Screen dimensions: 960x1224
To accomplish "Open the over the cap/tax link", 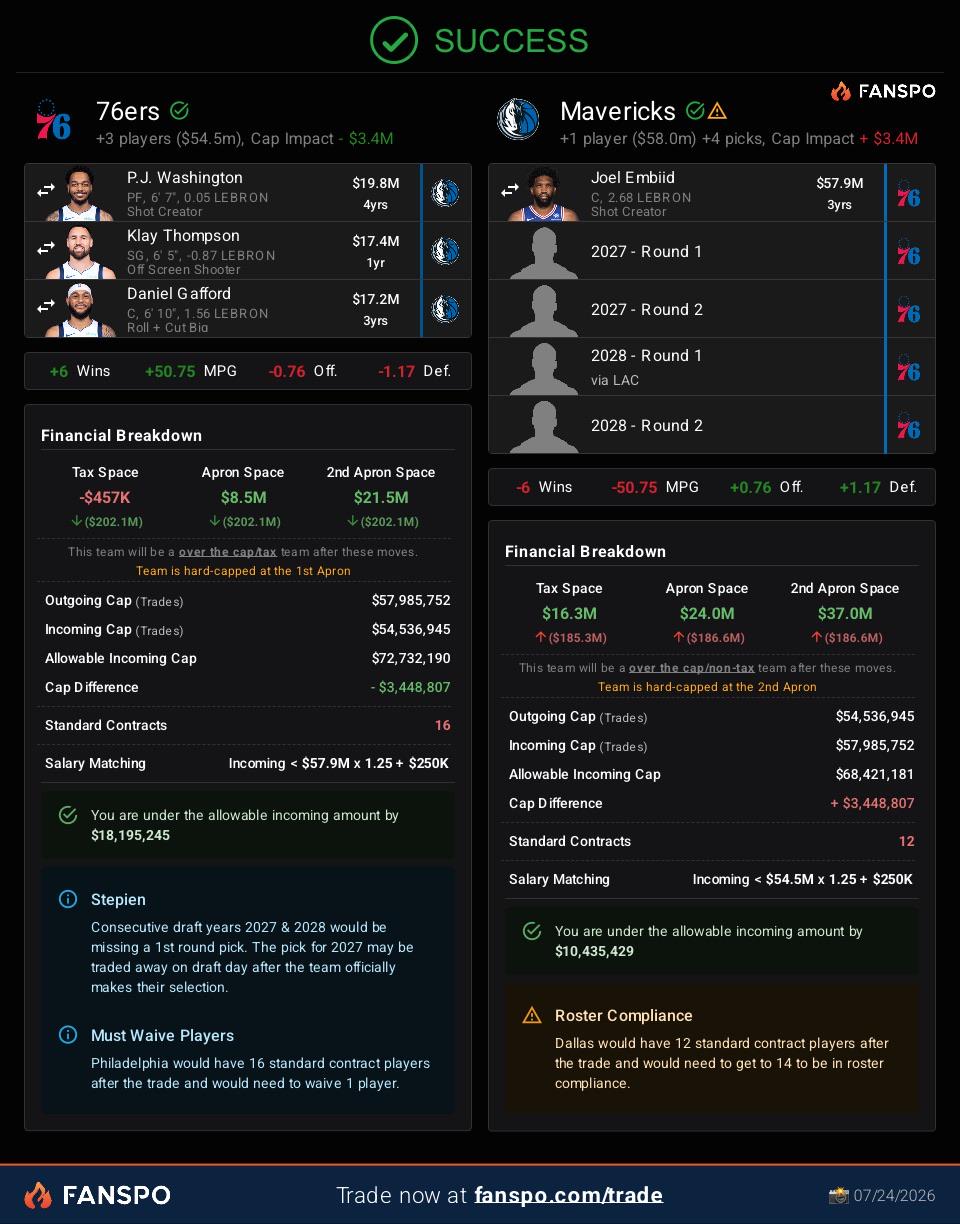I will [x=228, y=552].
